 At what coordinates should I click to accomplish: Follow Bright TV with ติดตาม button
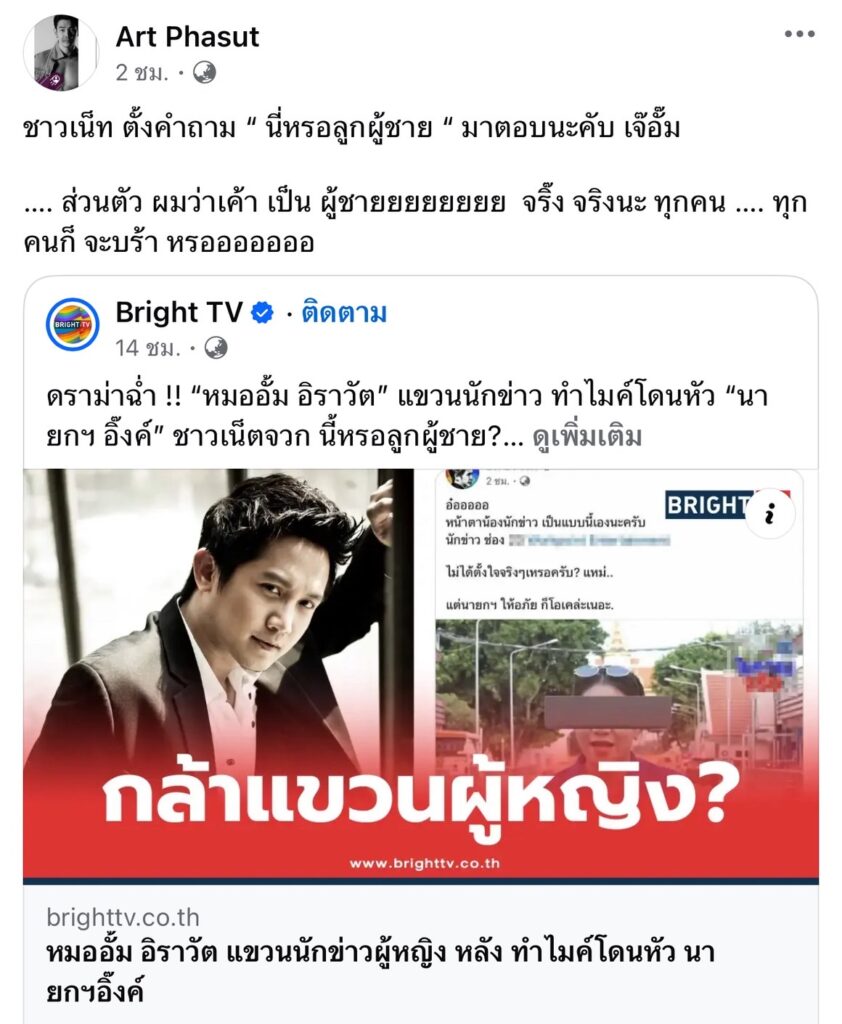344,313
